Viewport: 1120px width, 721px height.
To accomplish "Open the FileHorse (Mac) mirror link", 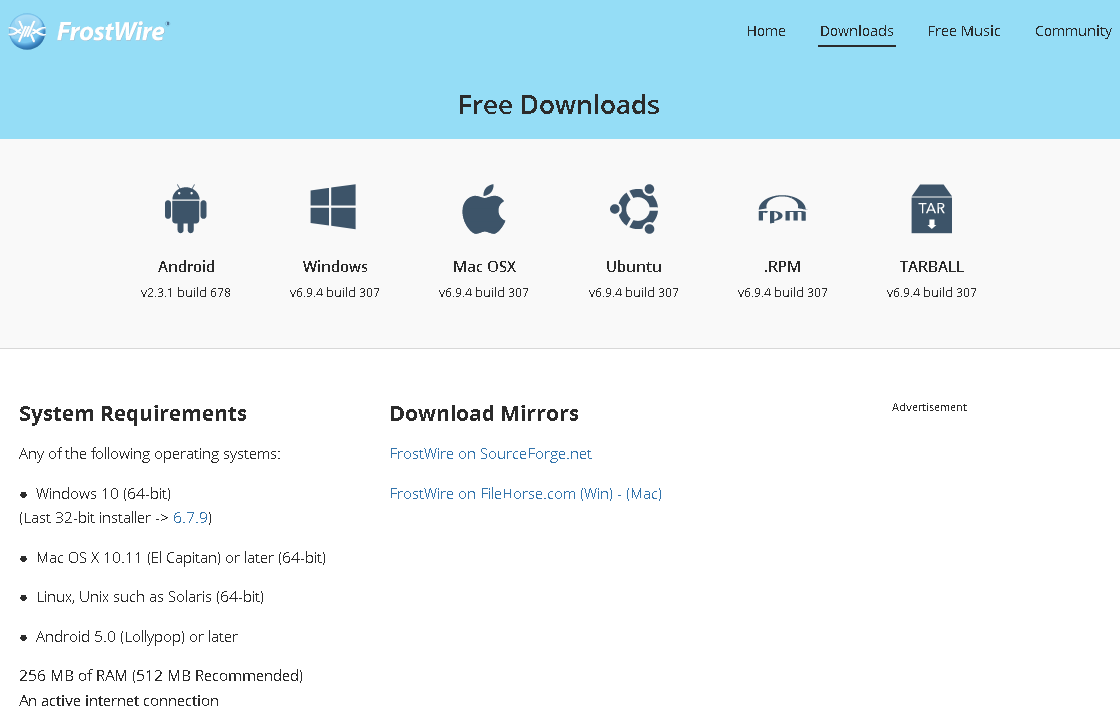I will (644, 494).
